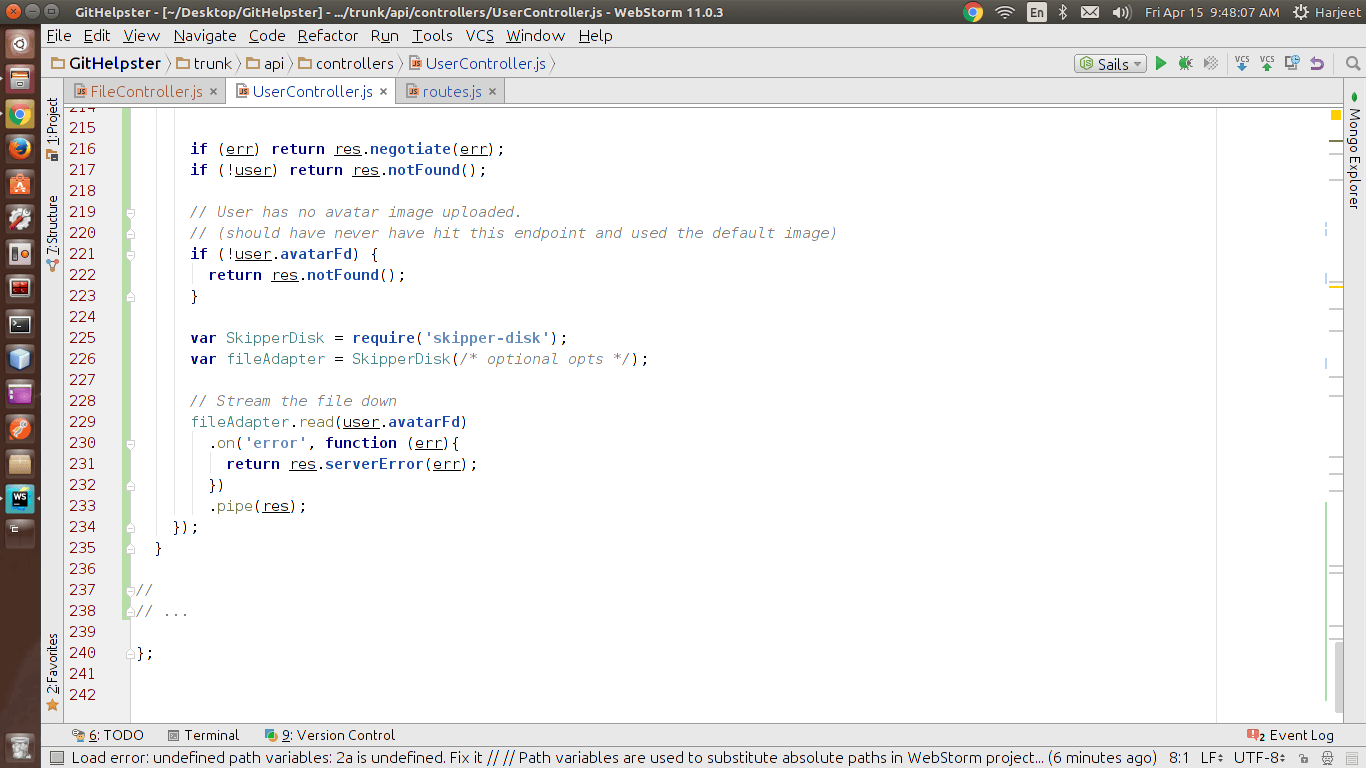Open local history with the clock icon
Image resolution: width=1366 pixels, height=768 pixels.
(1292, 63)
